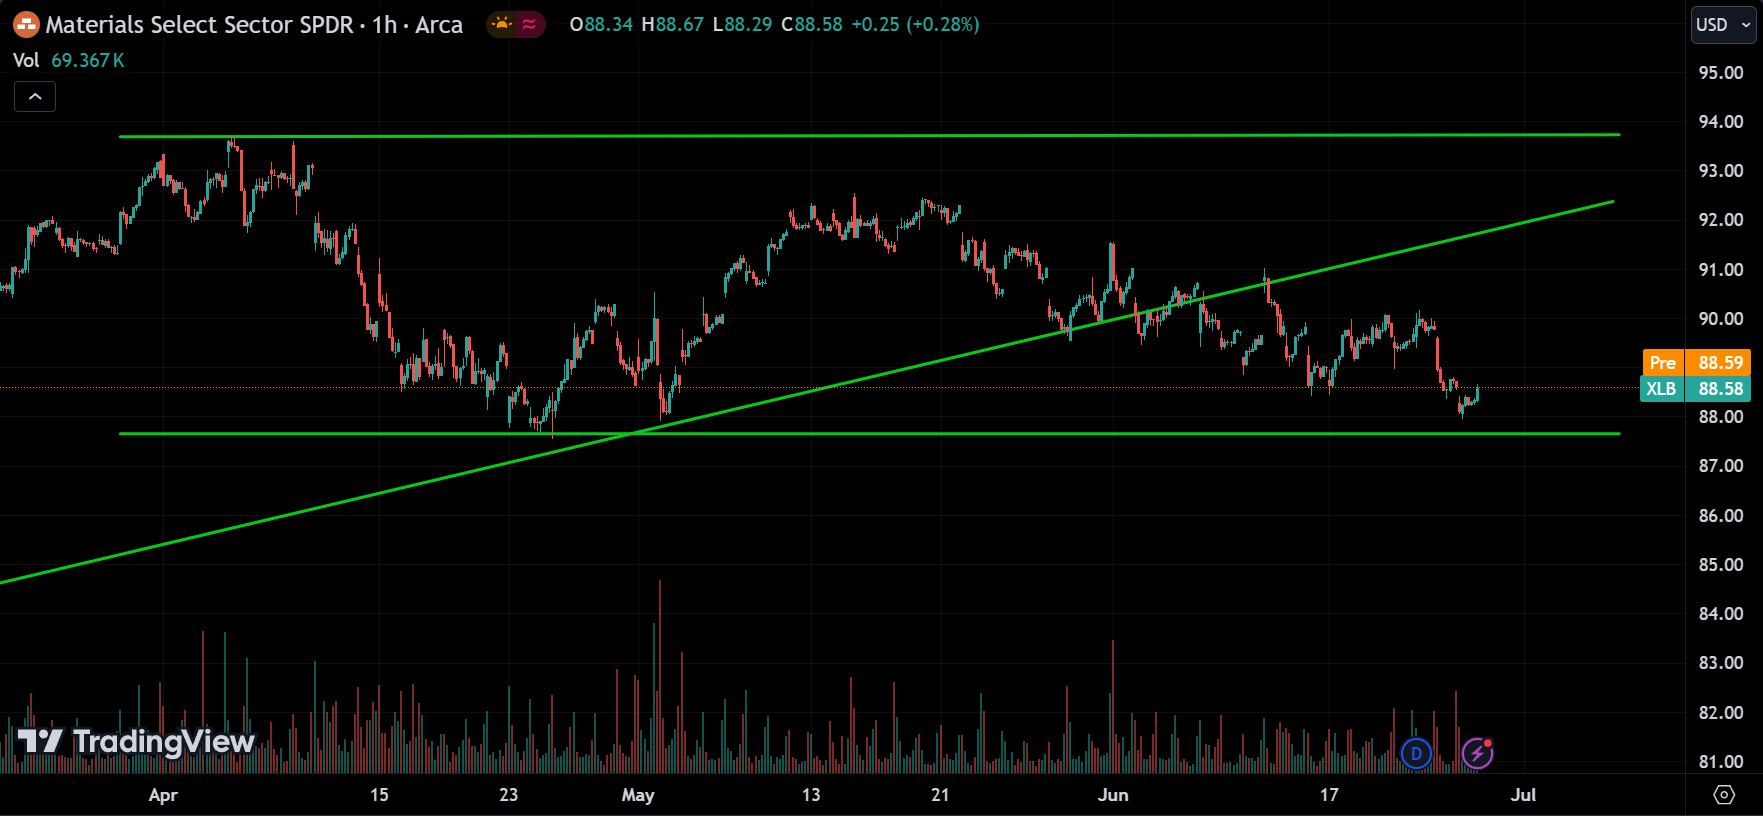This screenshot has height=816, width=1763.
Task: Open the USD currency dropdown
Action: (x=1724, y=25)
